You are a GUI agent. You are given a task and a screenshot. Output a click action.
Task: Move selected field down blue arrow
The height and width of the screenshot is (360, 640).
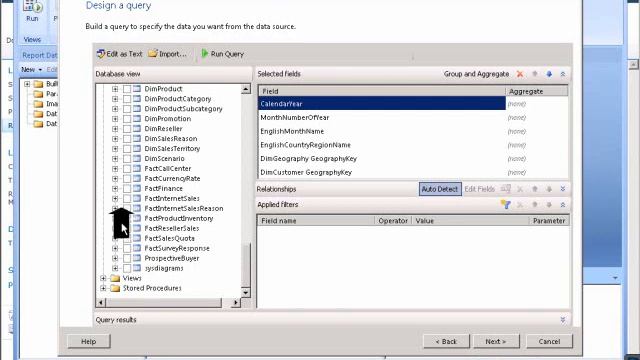(x=549, y=74)
